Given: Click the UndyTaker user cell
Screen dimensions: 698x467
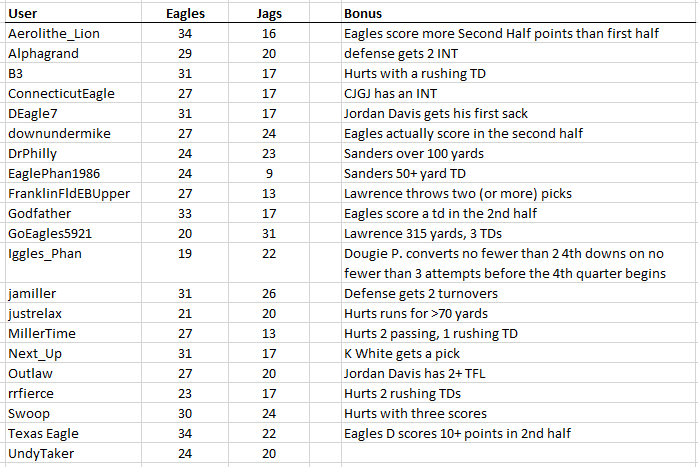Looking at the screenshot, I should 41,453.
